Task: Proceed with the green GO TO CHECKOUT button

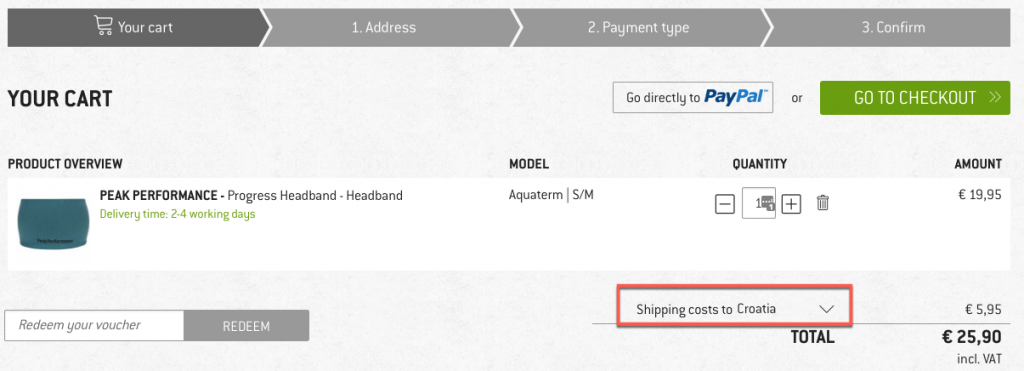Action: pyautogui.click(x=915, y=97)
